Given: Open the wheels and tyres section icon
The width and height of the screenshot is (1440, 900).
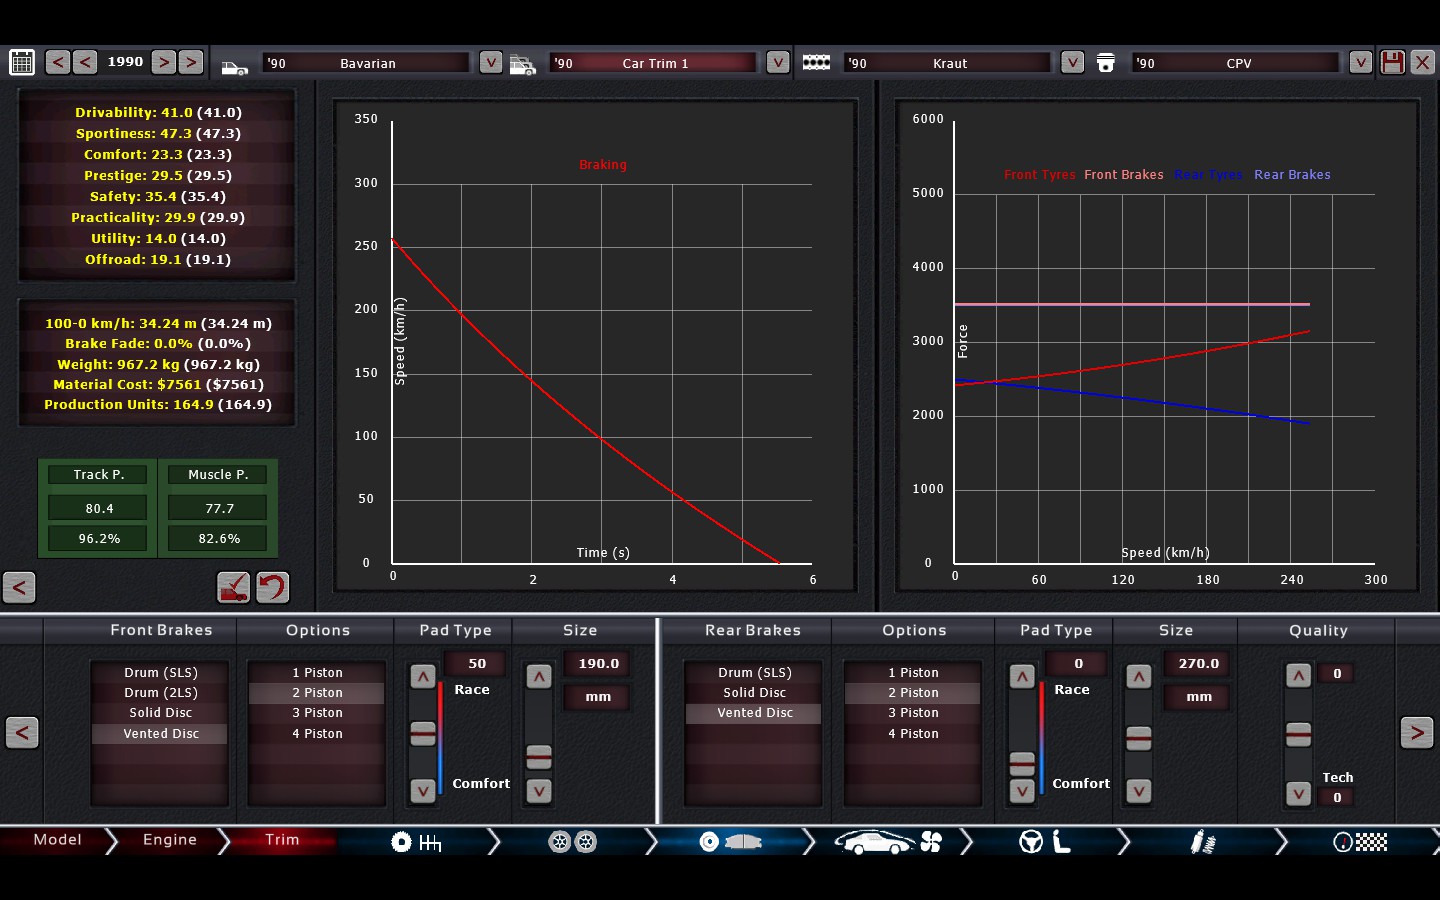Looking at the screenshot, I should [573, 842].
